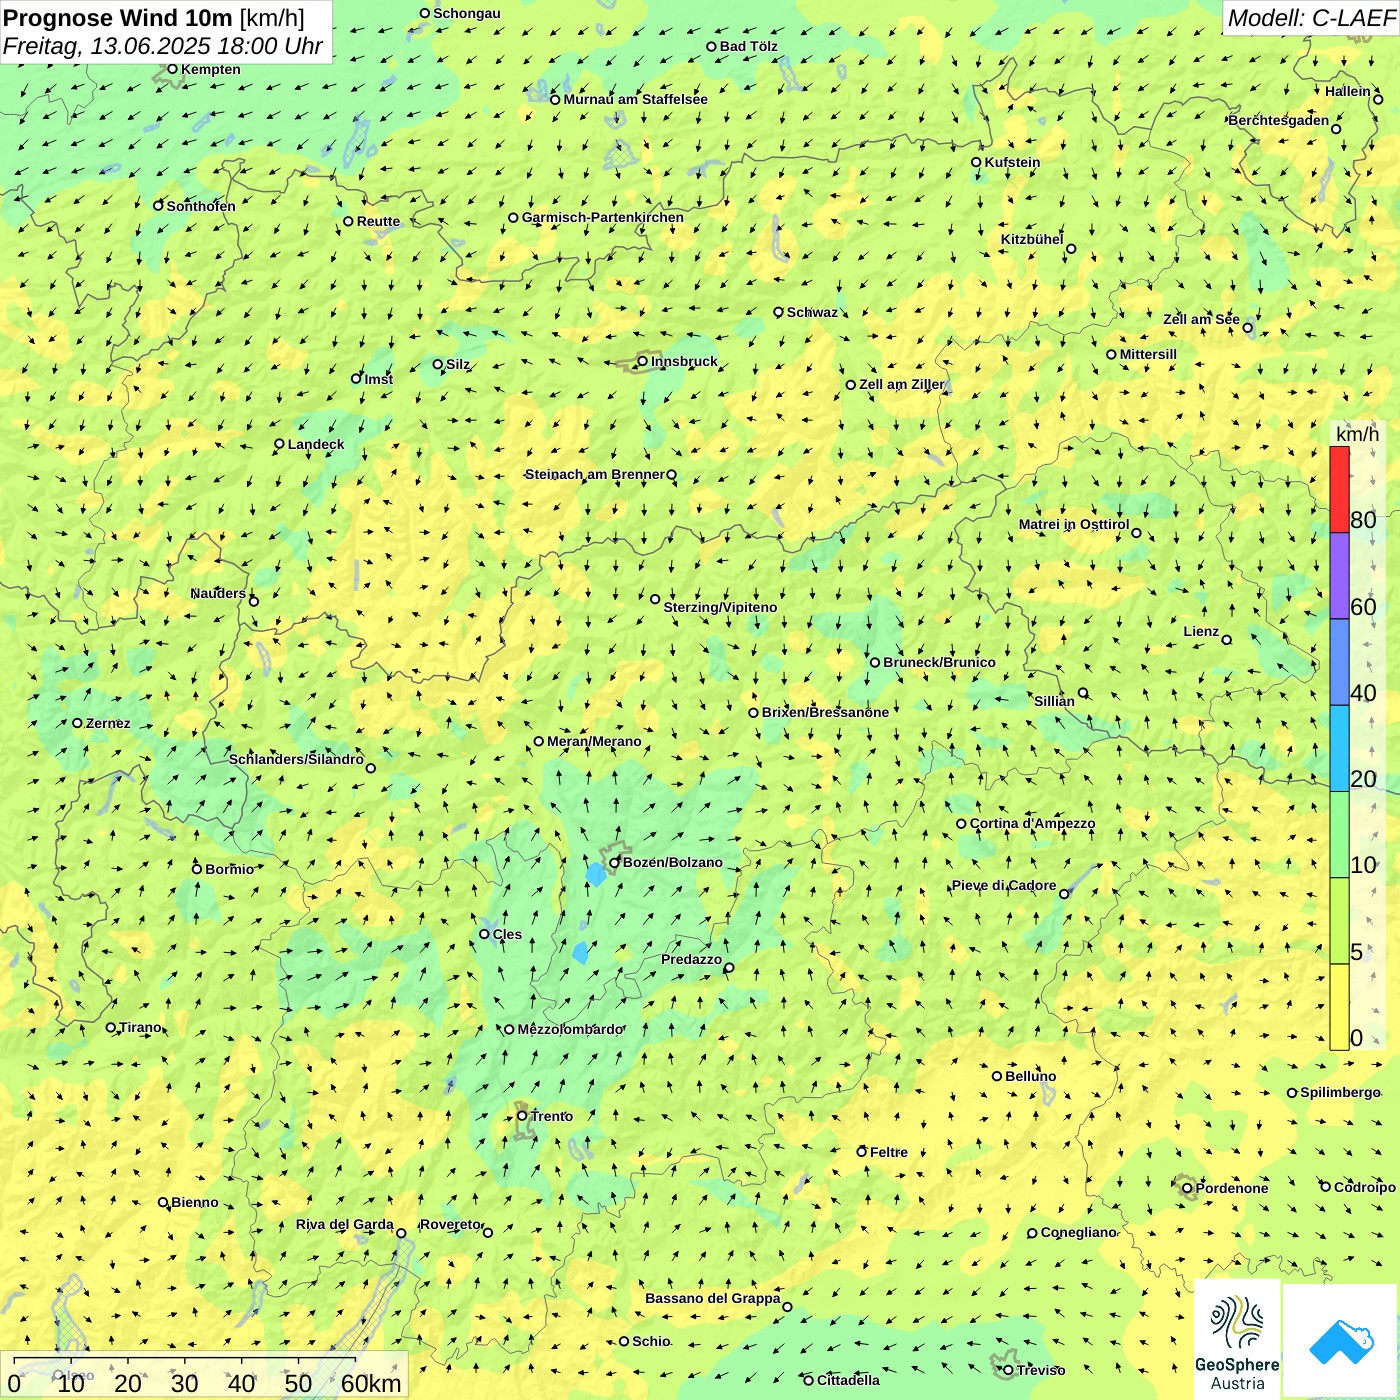Click the Bad Tölz city label

click(x=748, y=46)
